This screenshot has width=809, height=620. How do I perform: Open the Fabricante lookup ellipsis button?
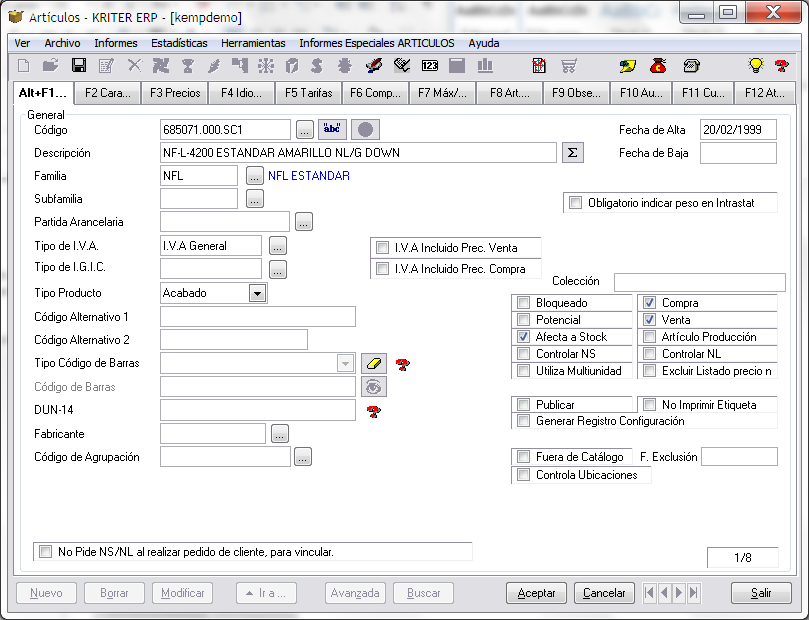(x=280, y=434)
